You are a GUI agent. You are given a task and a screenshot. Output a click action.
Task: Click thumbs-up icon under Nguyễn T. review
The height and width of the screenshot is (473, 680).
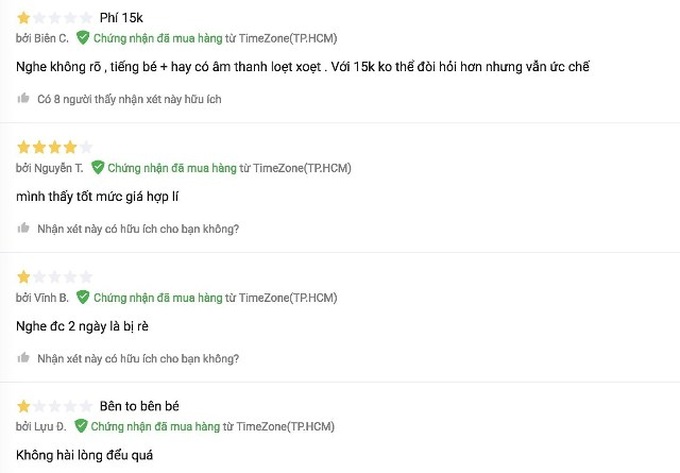(x=23, y=228)
